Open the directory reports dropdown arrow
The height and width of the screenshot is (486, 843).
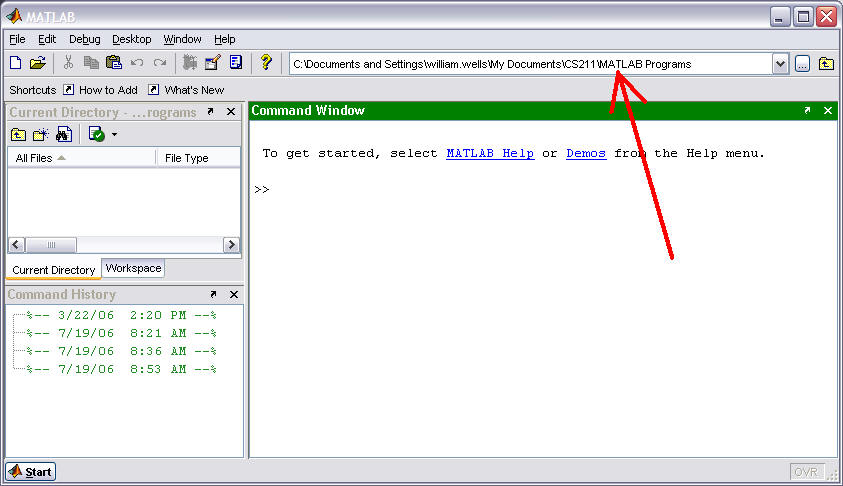pos(115,134)
